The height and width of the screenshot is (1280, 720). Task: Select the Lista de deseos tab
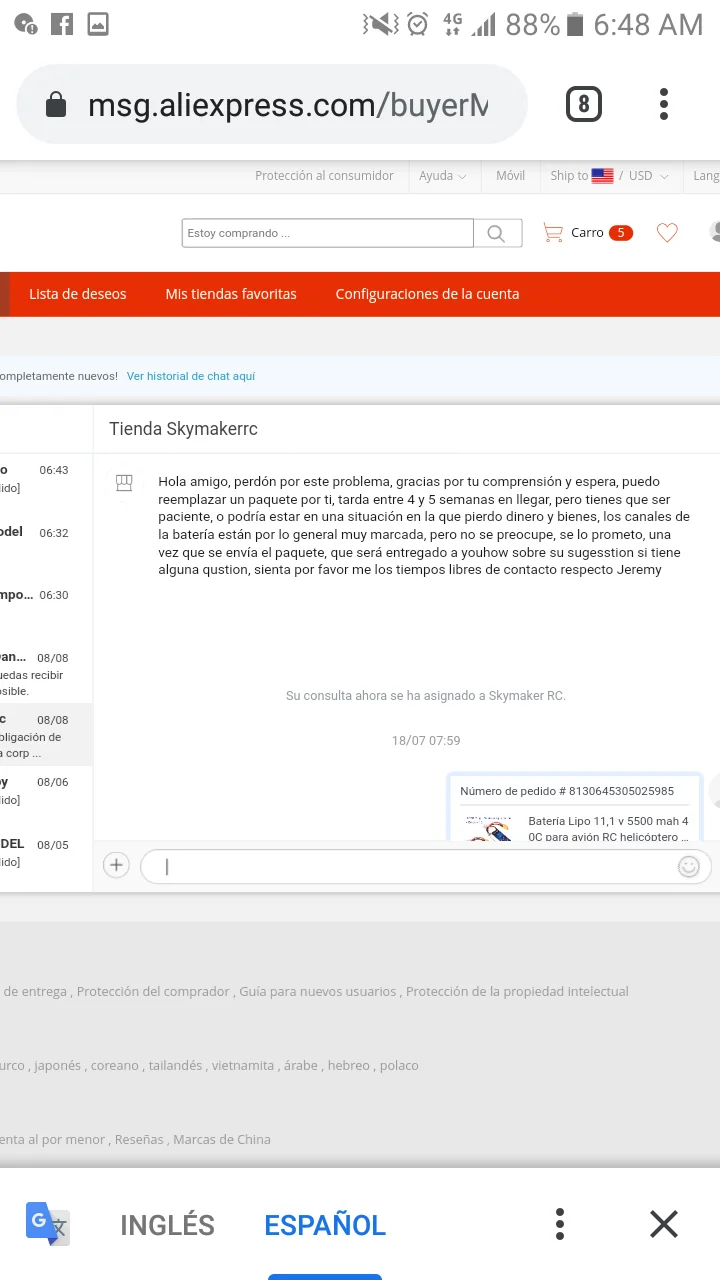(78, 294)
